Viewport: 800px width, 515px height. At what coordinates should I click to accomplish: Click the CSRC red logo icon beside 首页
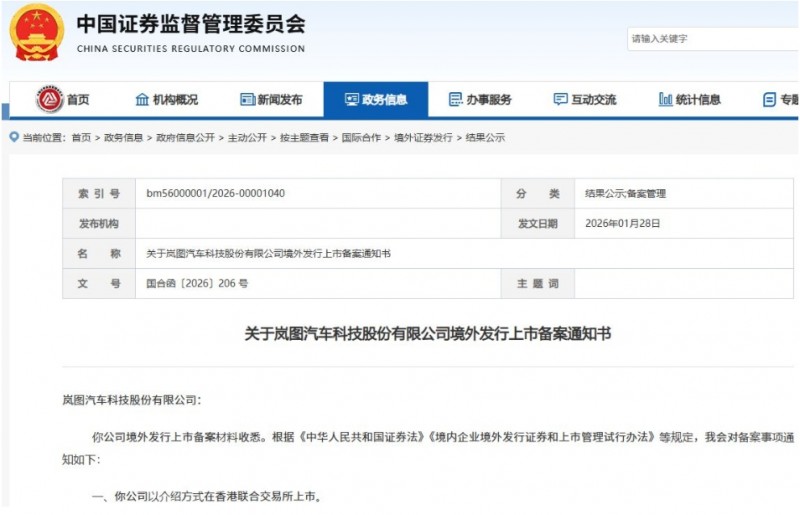click(x=49, y=99)
